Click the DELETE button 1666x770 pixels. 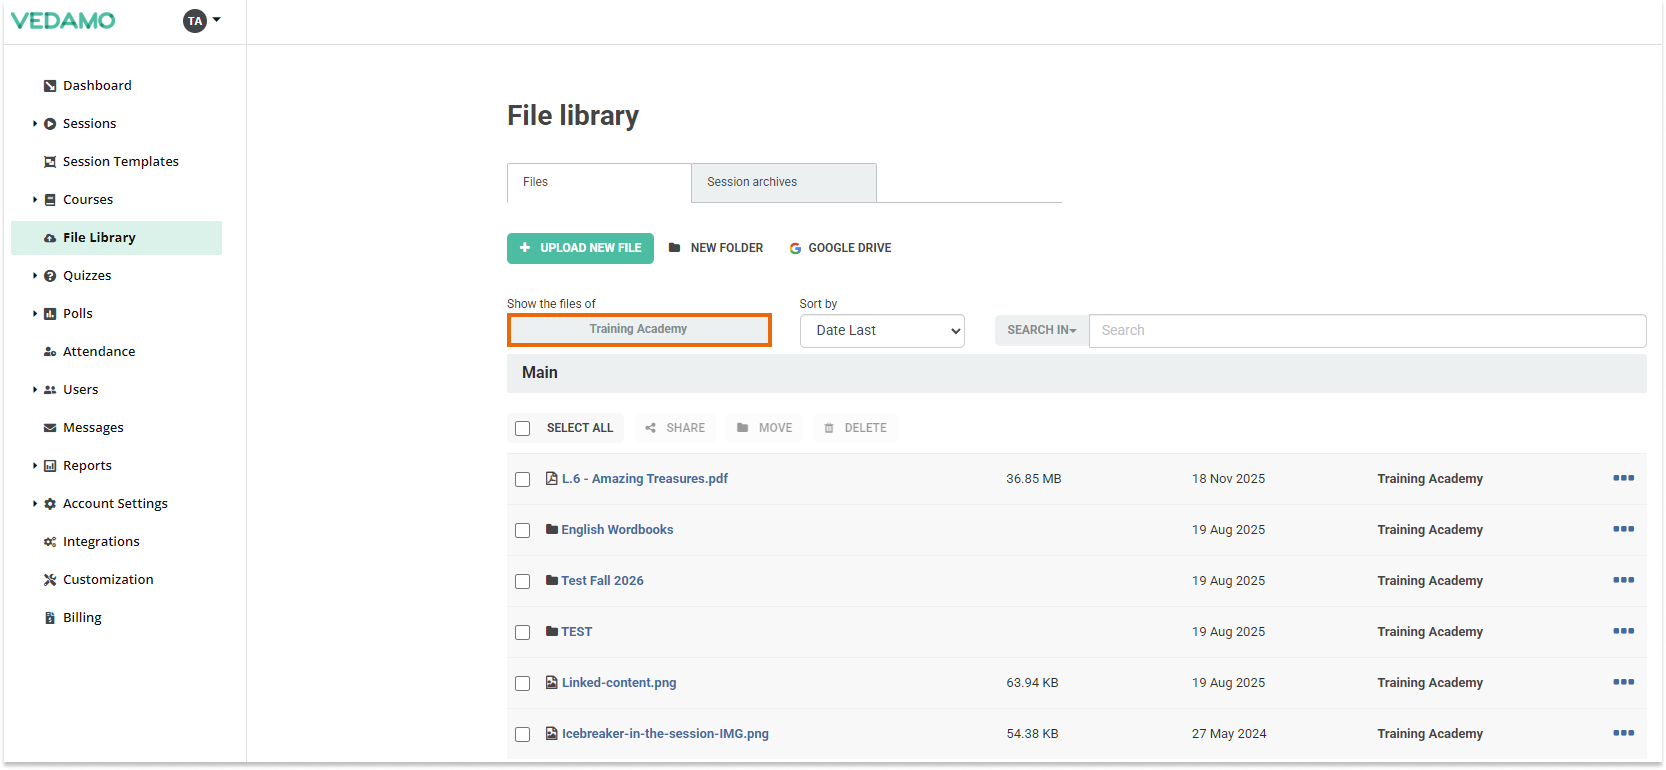coord(855,428)
